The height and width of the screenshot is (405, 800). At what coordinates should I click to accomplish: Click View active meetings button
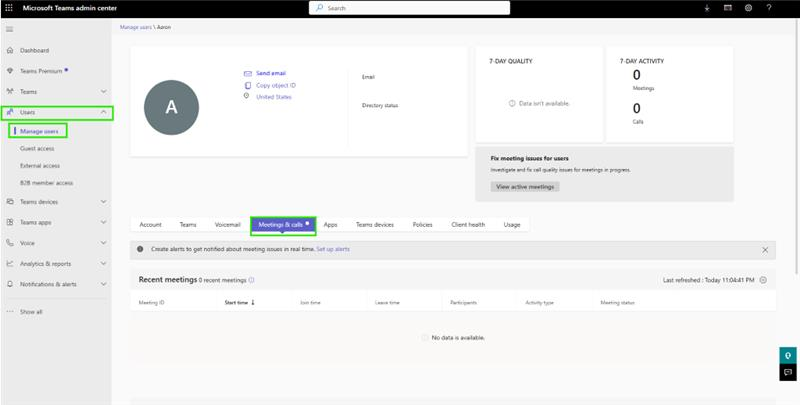[x=525, y=187]
